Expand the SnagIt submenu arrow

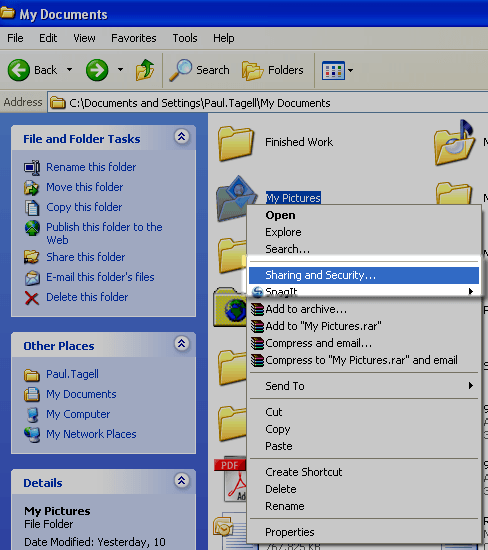click(x=471, y=291)
